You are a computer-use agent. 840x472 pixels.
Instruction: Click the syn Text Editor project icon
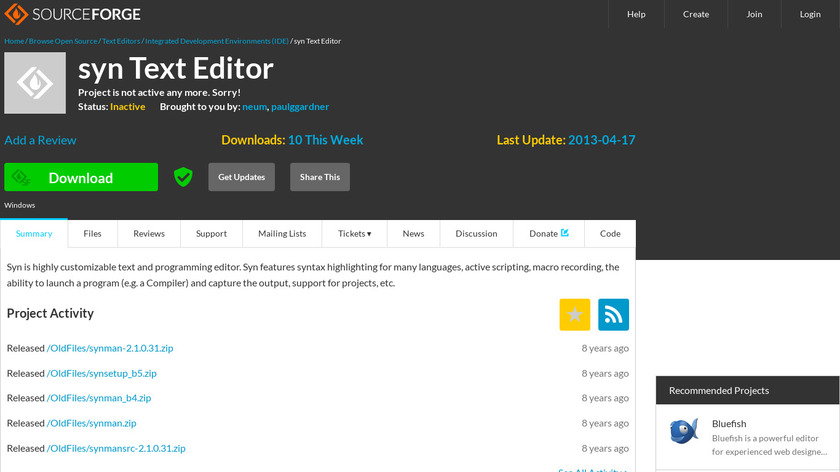coord(35,83)
